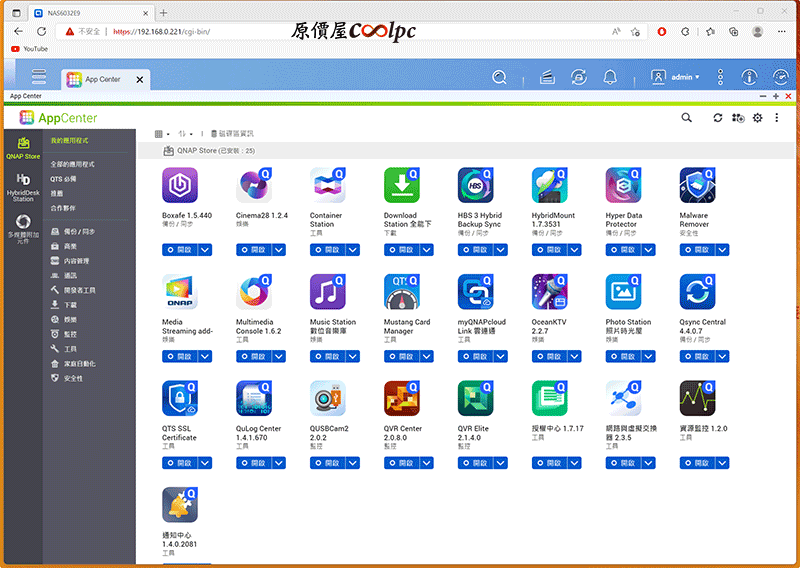Click the open button for QTS SSL Certificate
Image resolution: width=800 pixels, height=568 pixels.
pos(180,463)
